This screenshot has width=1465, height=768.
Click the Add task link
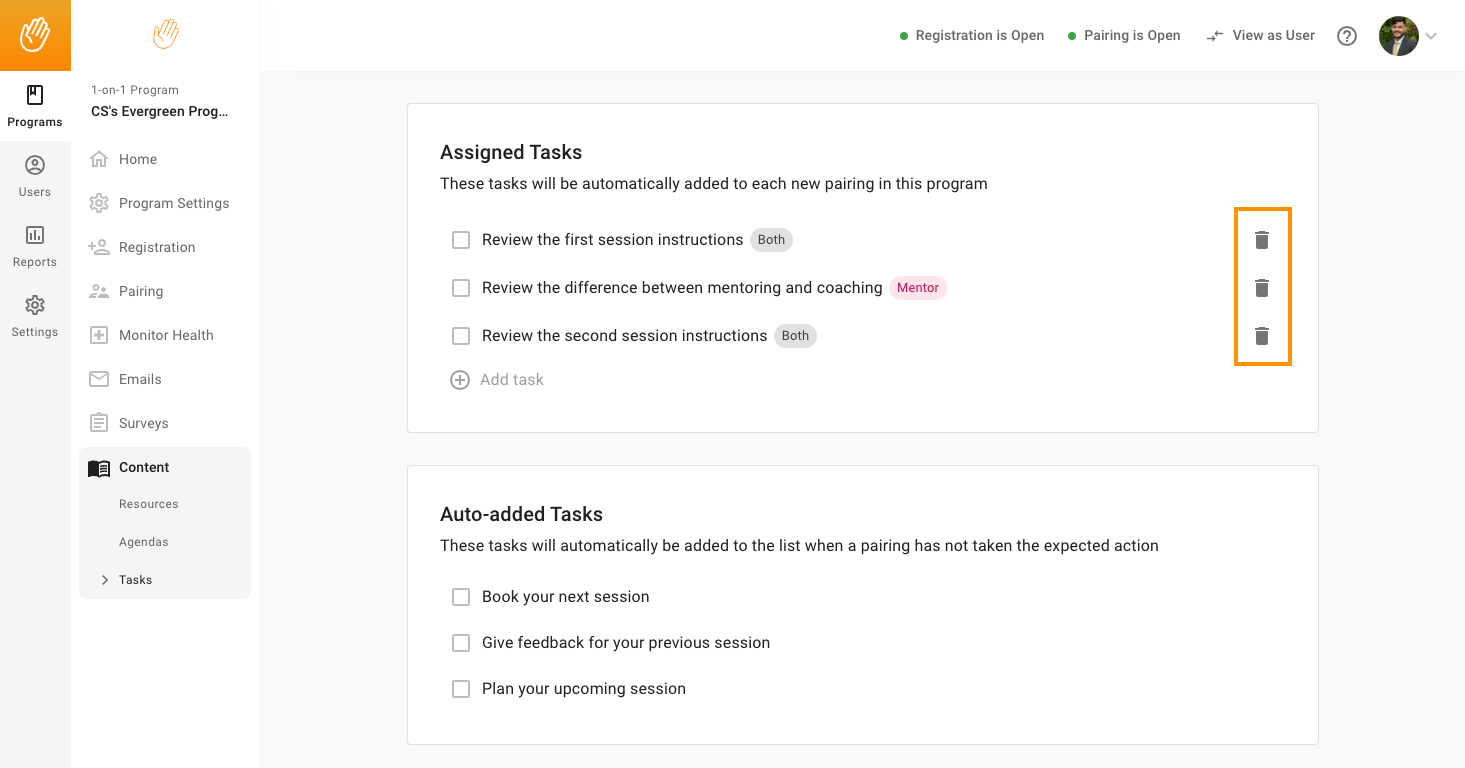(512, 380)
